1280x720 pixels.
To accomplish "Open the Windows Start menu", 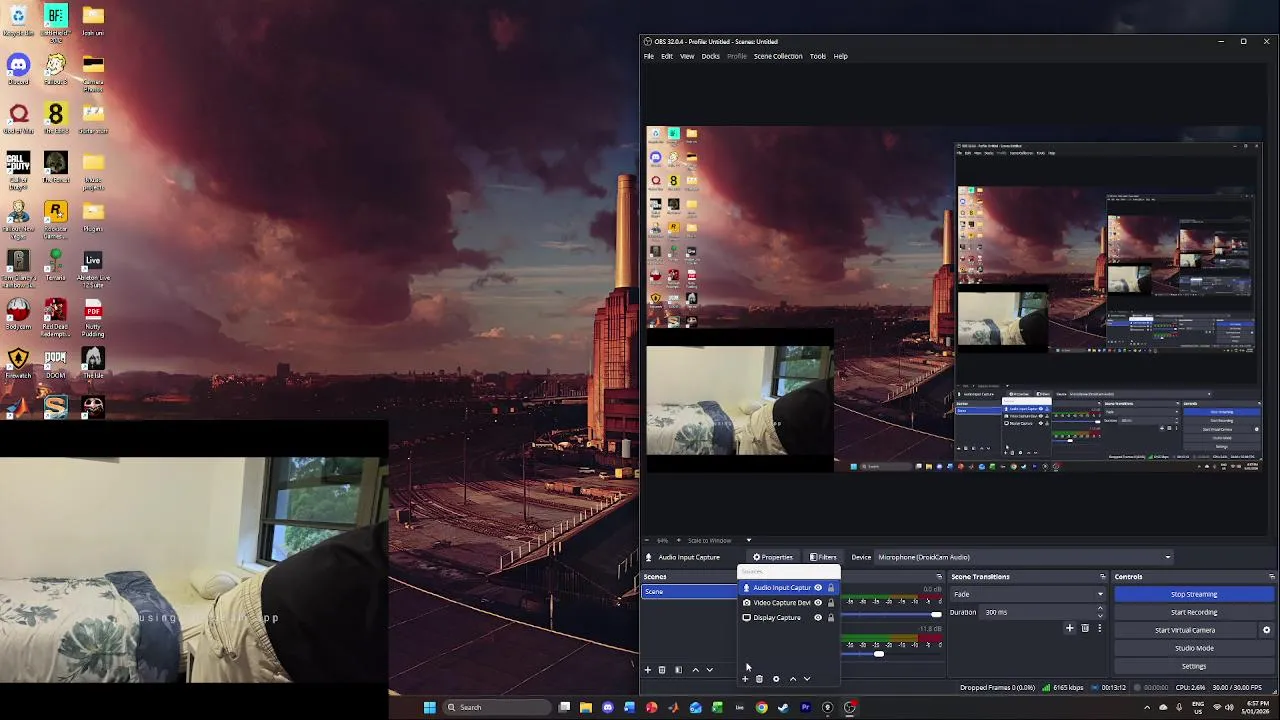I will (430, 707).
